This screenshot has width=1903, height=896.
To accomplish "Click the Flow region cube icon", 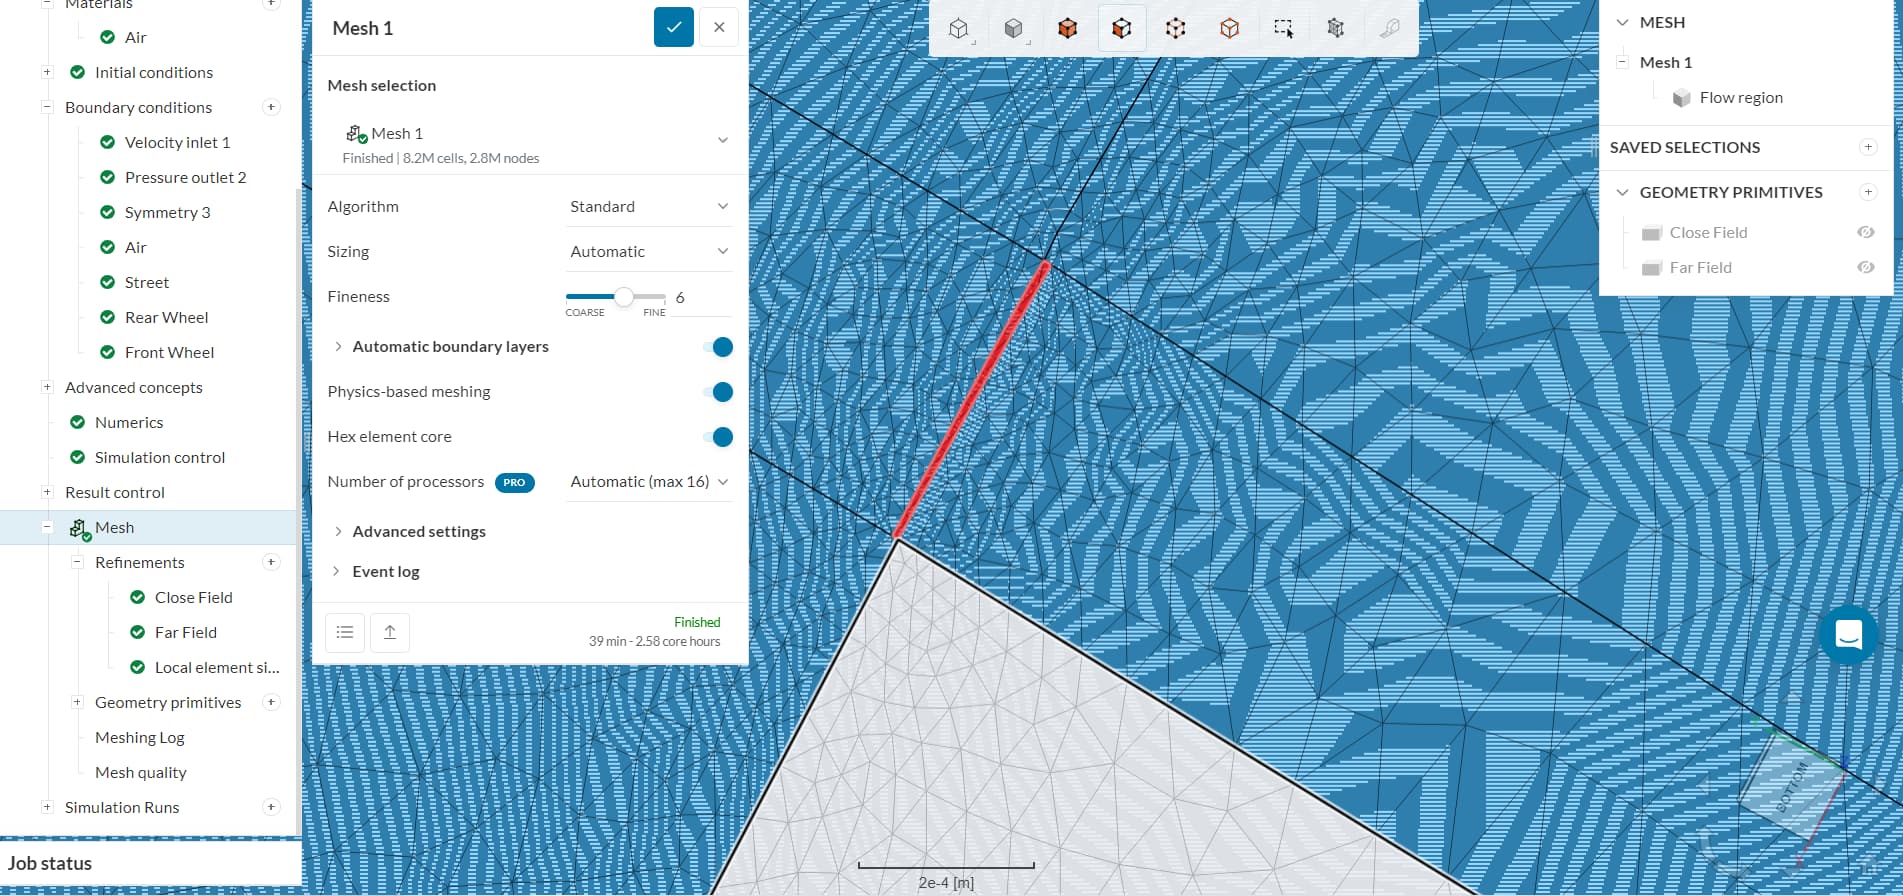I will 1682,98.
